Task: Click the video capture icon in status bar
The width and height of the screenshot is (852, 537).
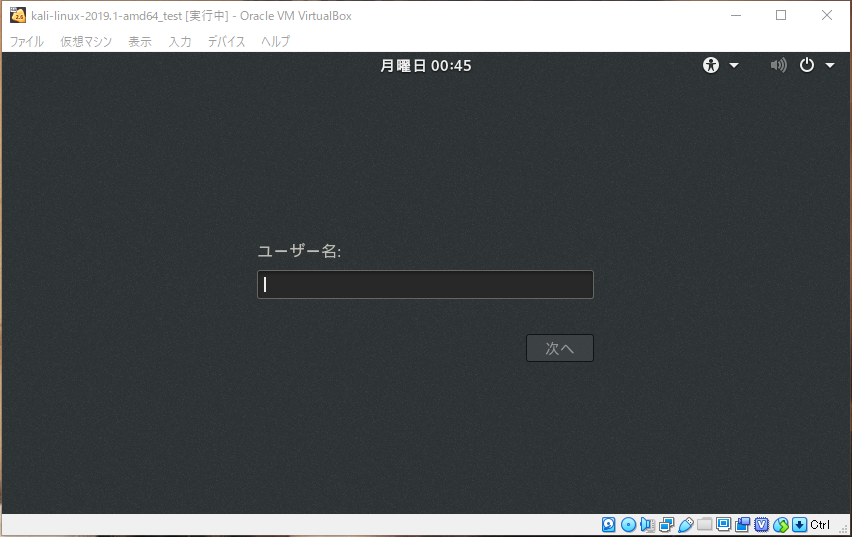Action: (x=742, y=524)
